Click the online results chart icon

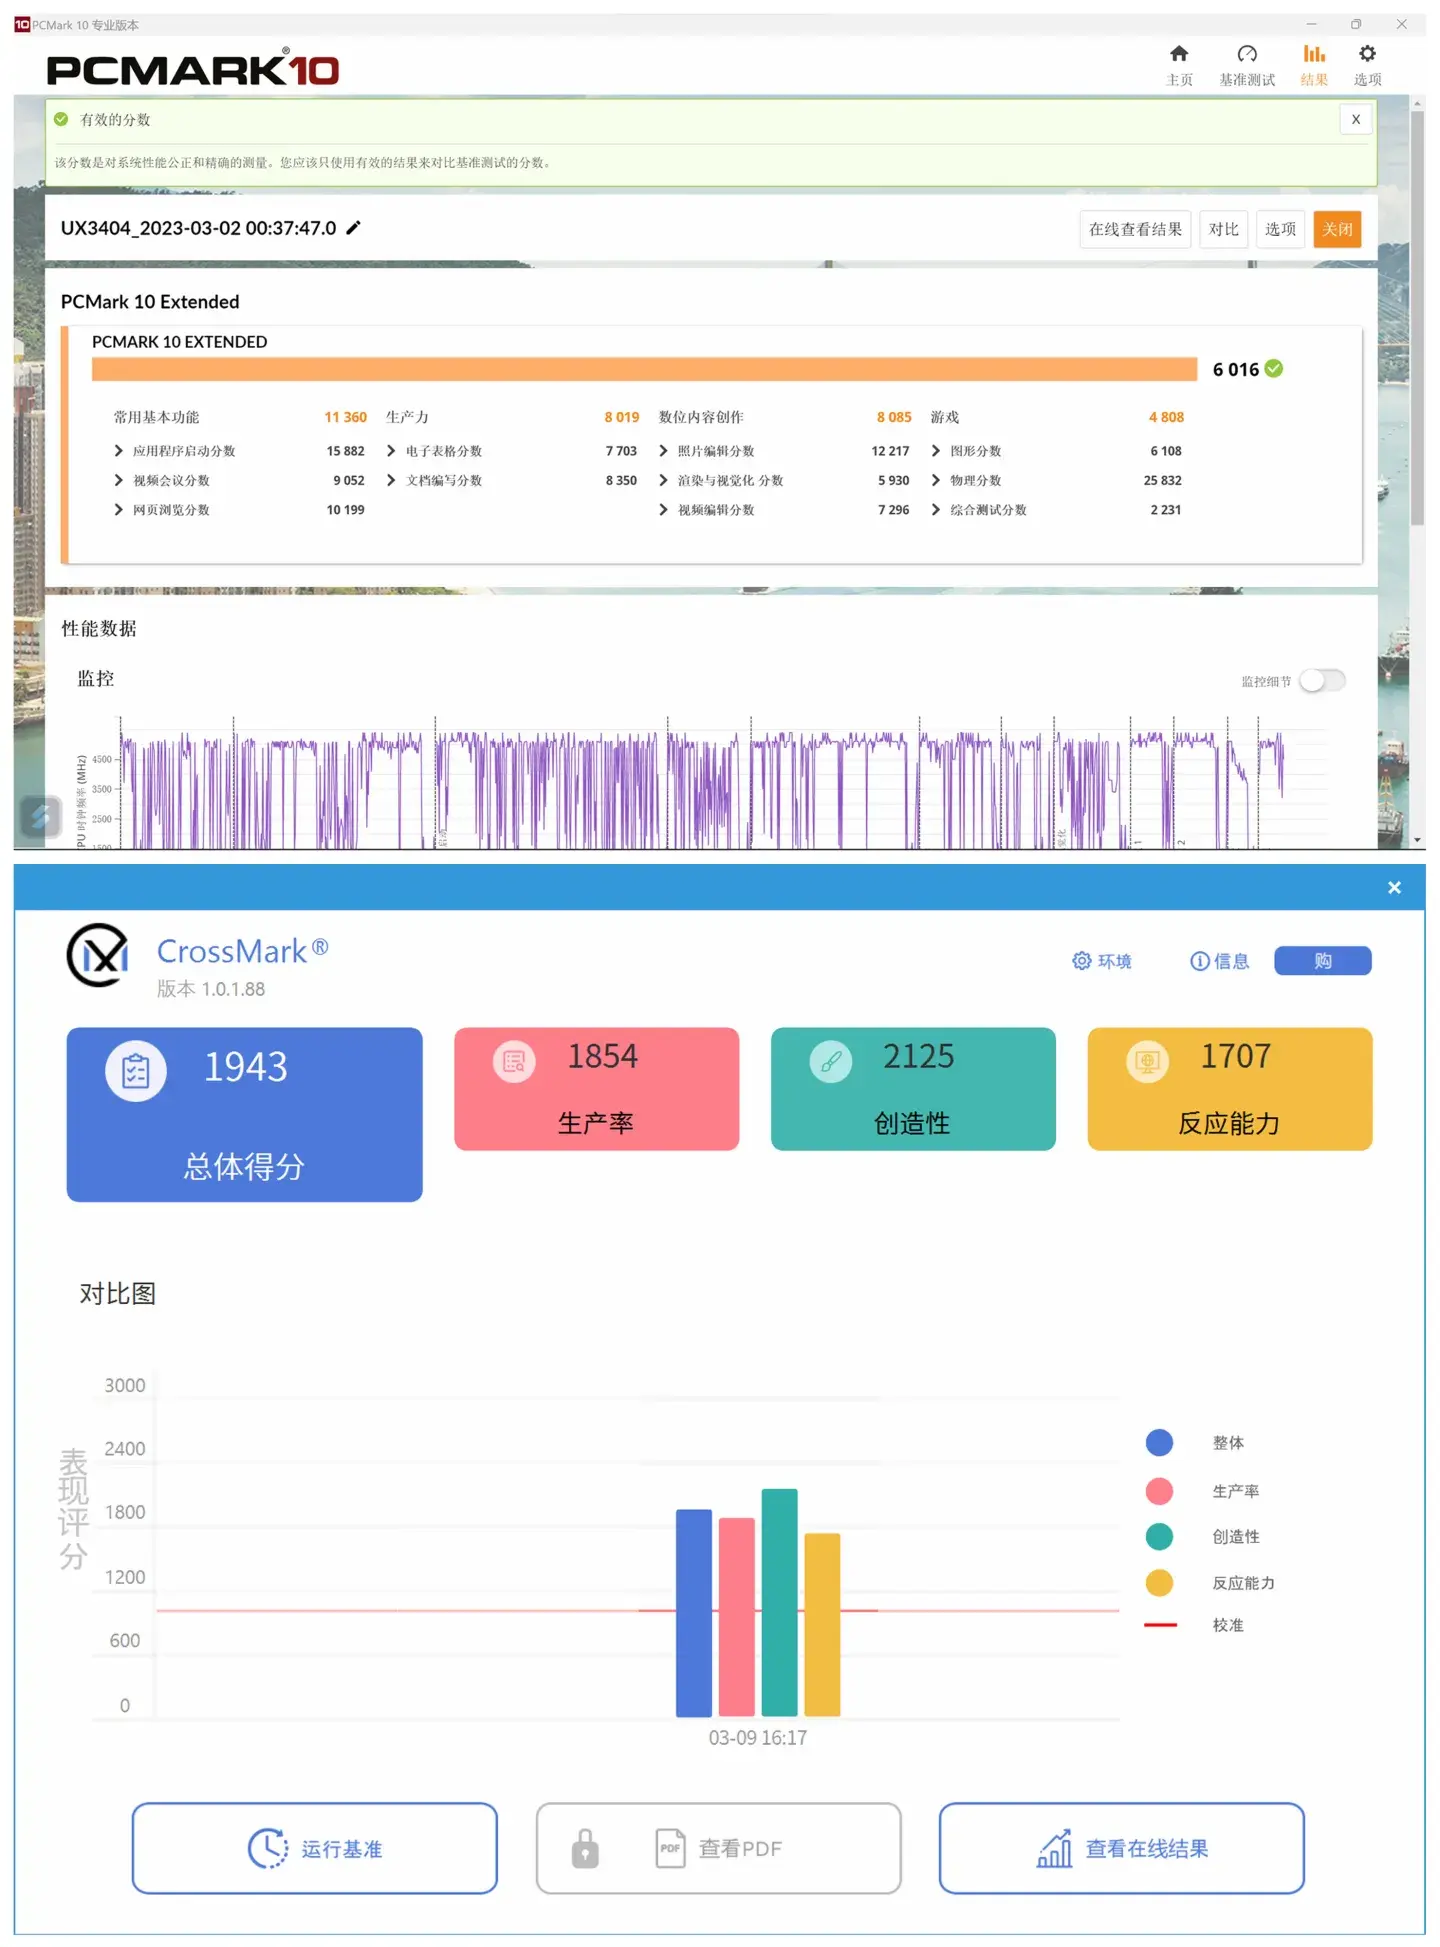[1054, 1848]
